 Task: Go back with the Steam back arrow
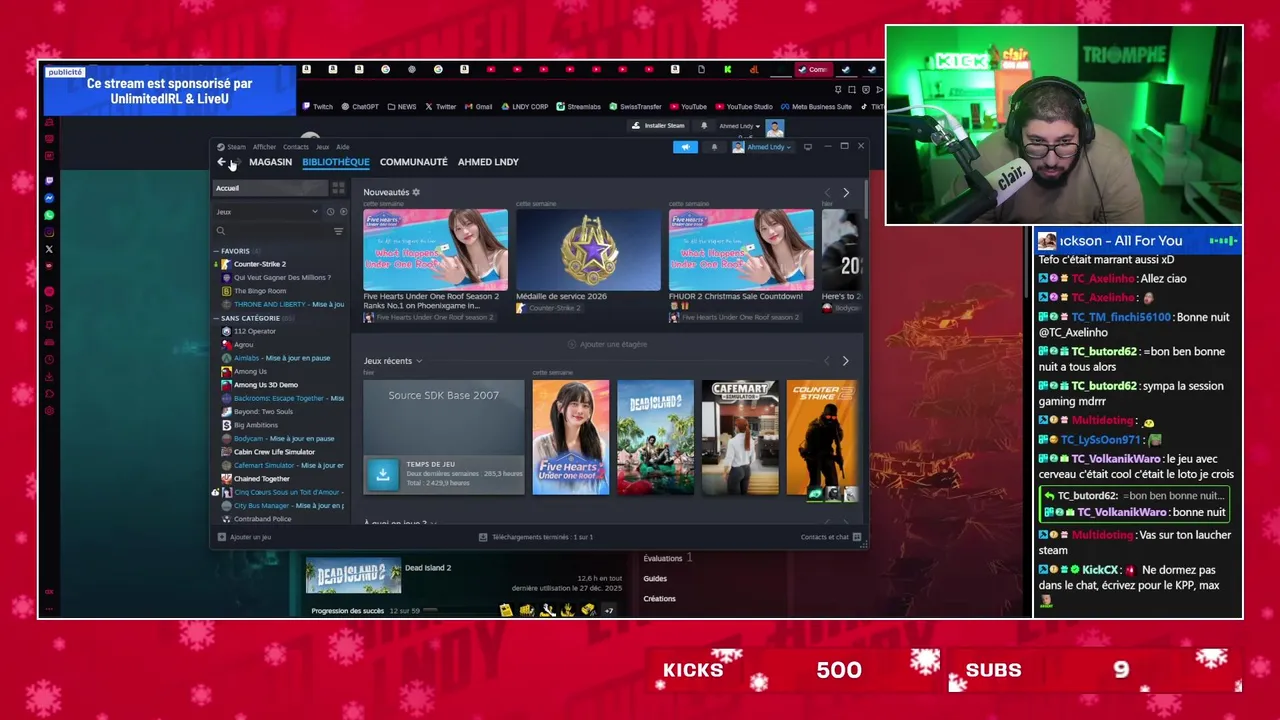(x=221, y=162)
